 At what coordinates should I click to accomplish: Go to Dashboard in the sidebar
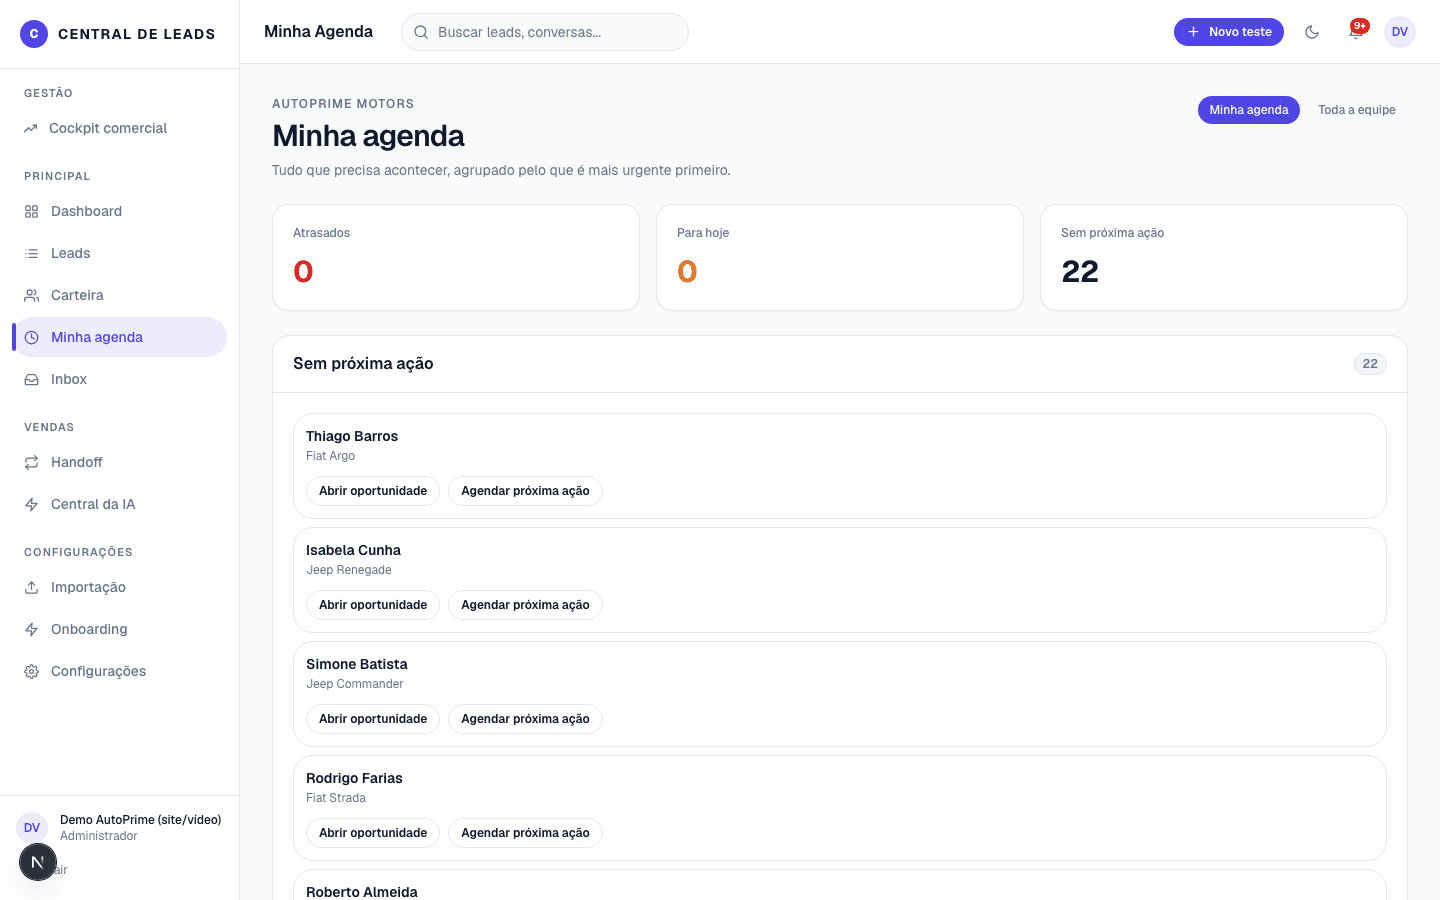pos(120,211)
